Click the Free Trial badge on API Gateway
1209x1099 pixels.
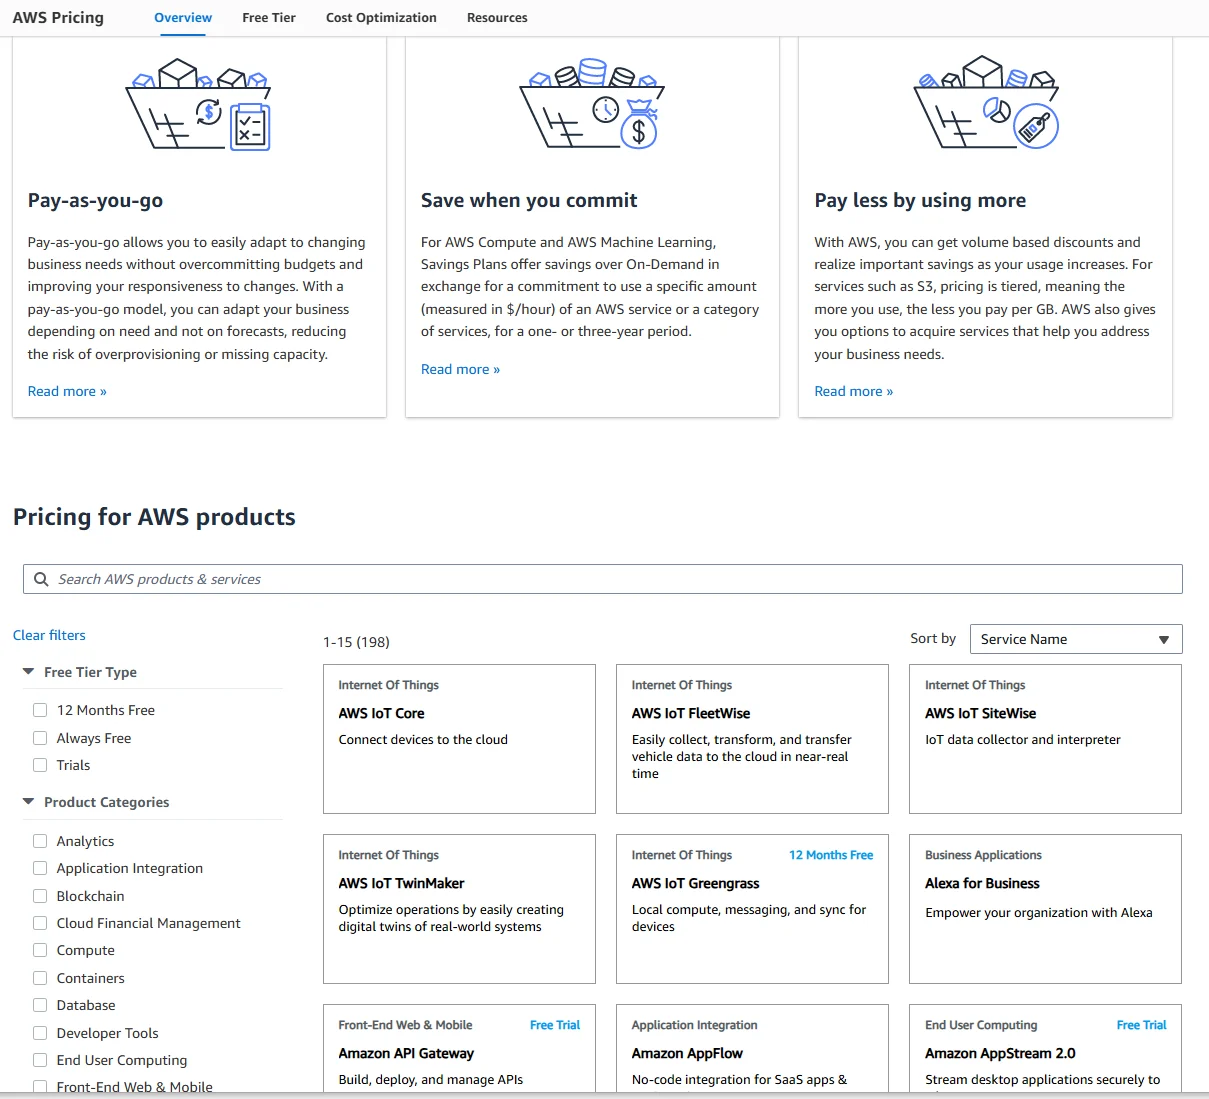pyautogui.click(x=555, y=1025)
